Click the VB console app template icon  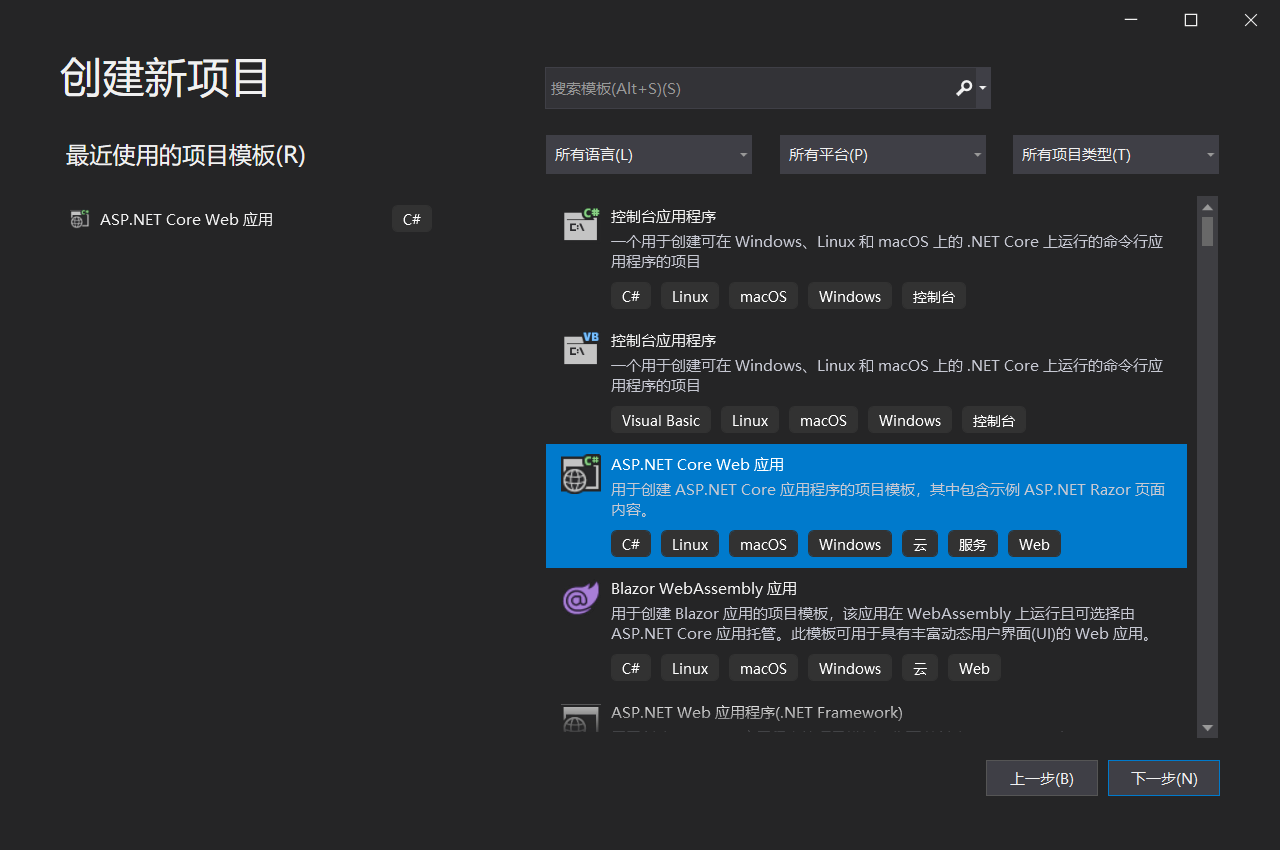(580, 349)
